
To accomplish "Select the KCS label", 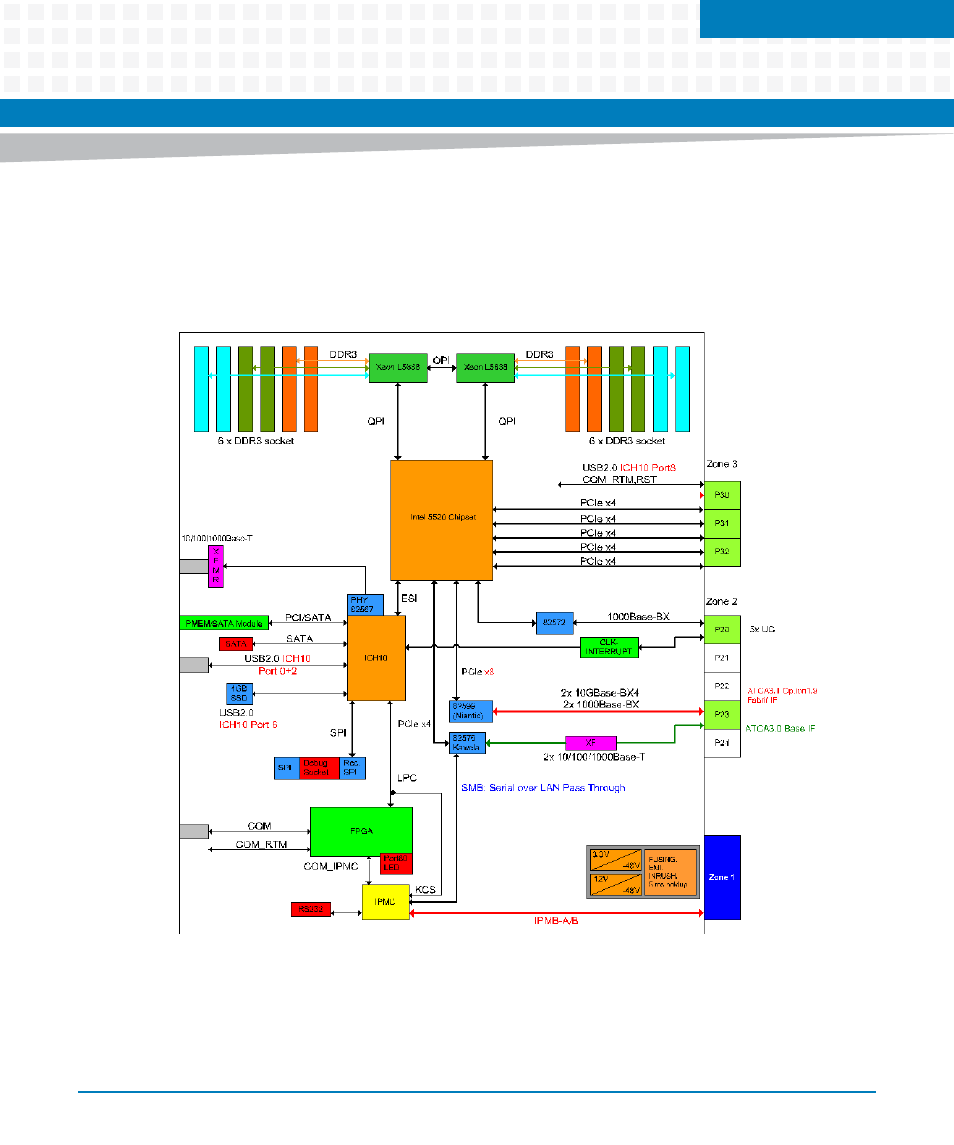I will point(425,889).
